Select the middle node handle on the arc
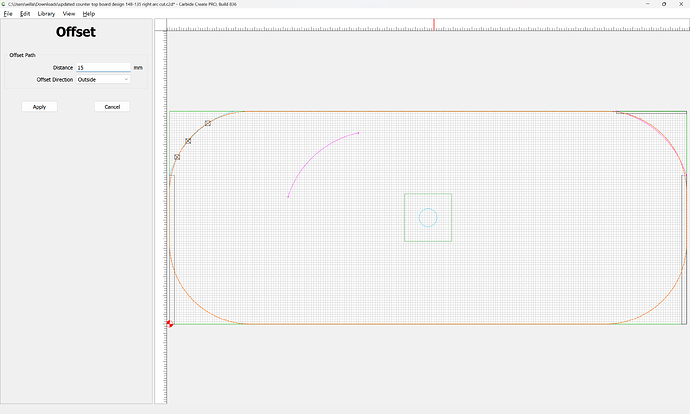690x414 pixels. click(188, 141)
